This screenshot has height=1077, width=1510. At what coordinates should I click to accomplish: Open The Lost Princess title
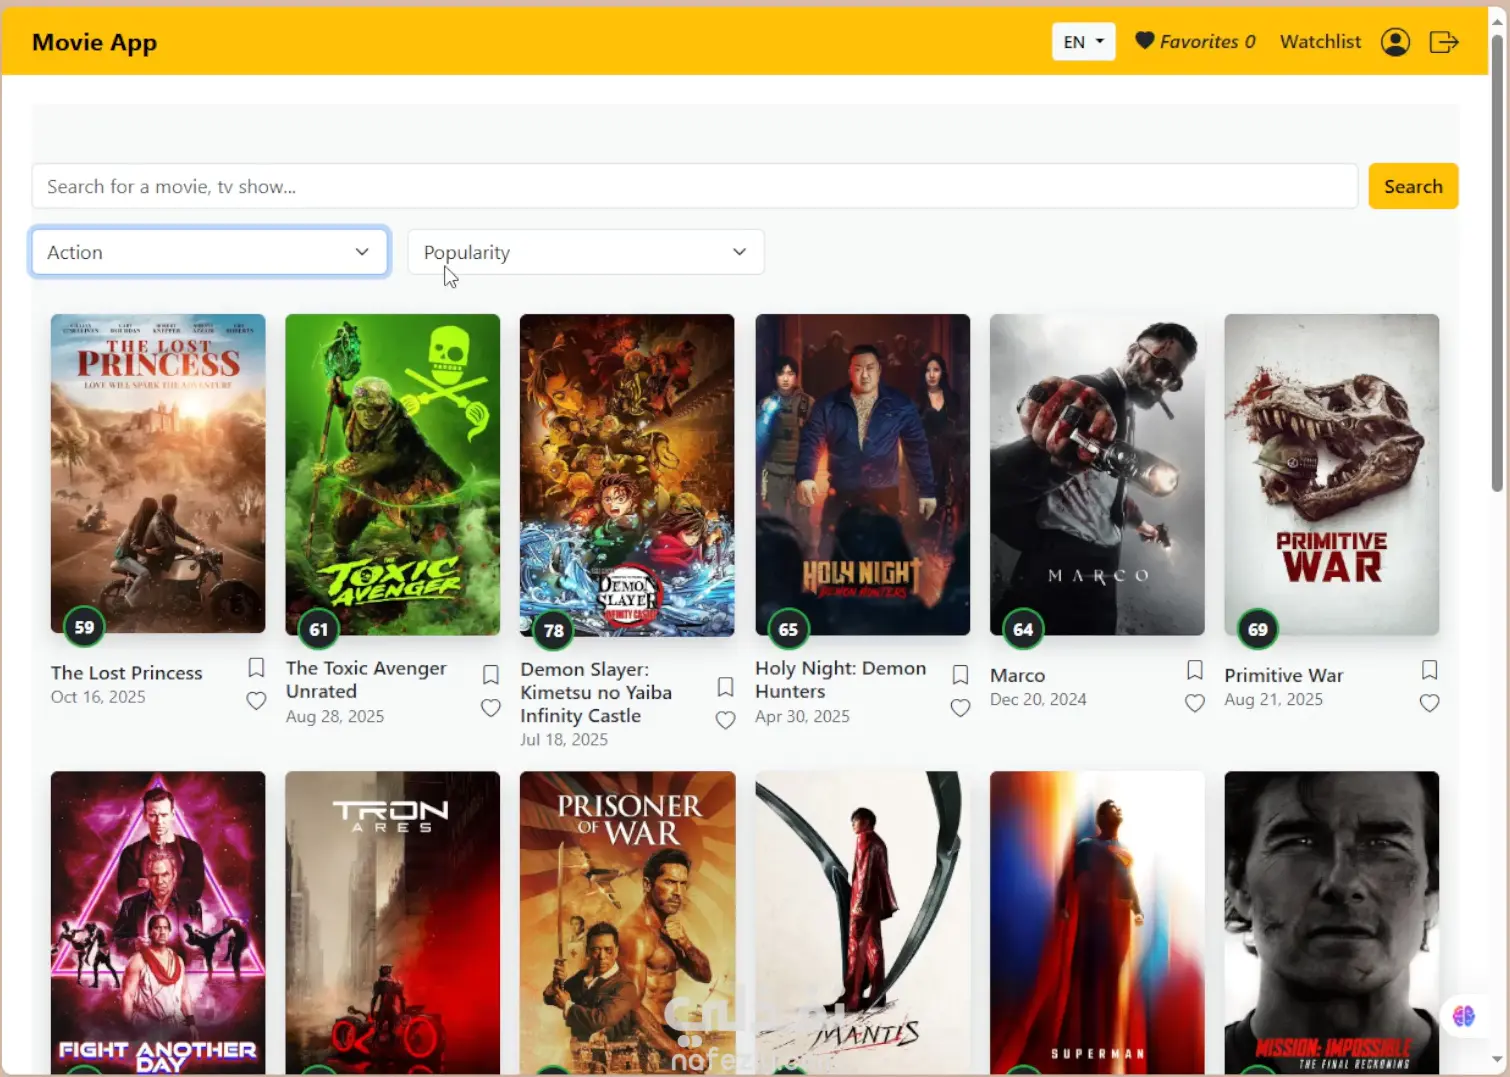click(x=127, y=673)
